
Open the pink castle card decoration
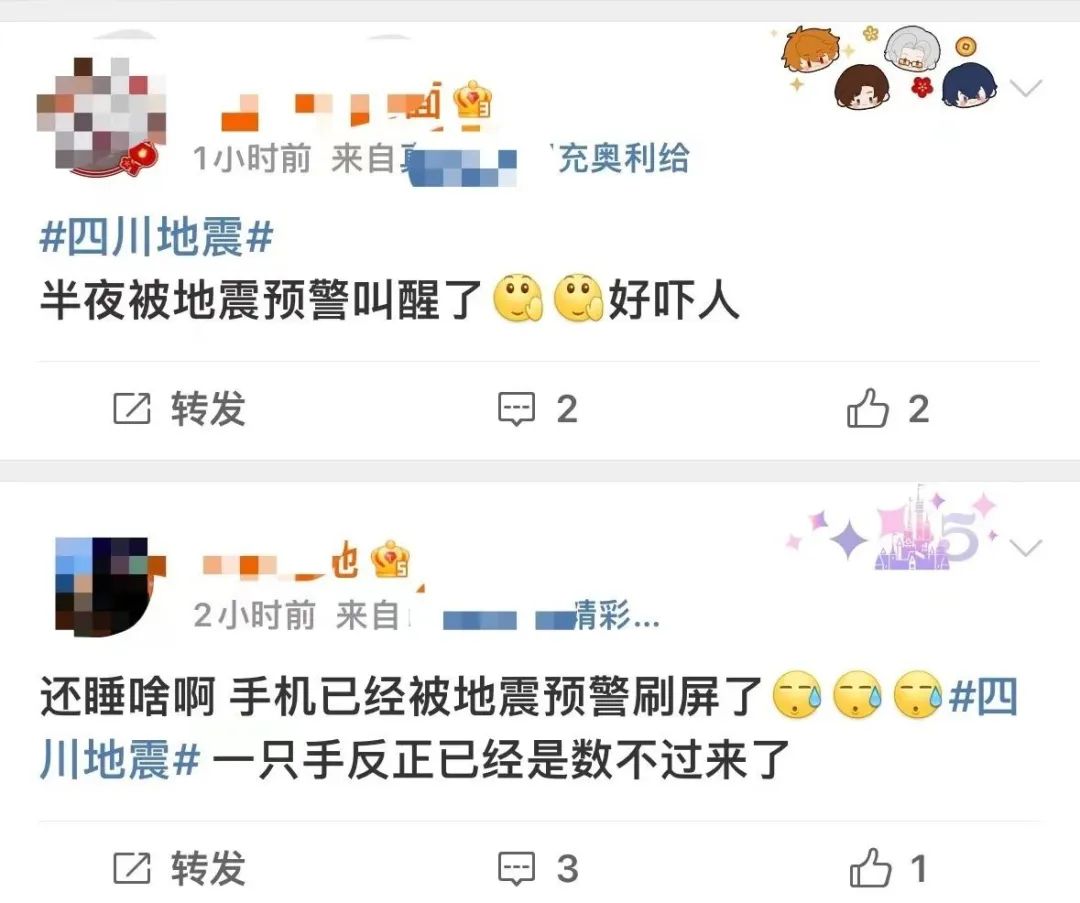tap(894, 530)
